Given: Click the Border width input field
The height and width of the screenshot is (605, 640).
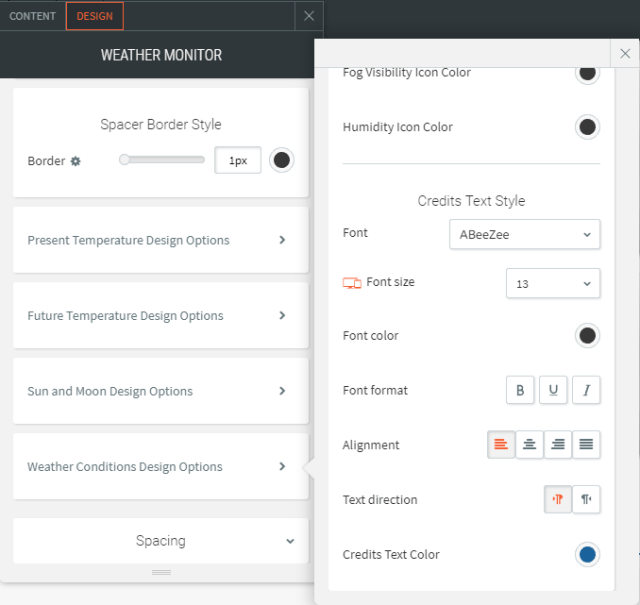Looking at the screenshot, I should [x=238, y=160].
